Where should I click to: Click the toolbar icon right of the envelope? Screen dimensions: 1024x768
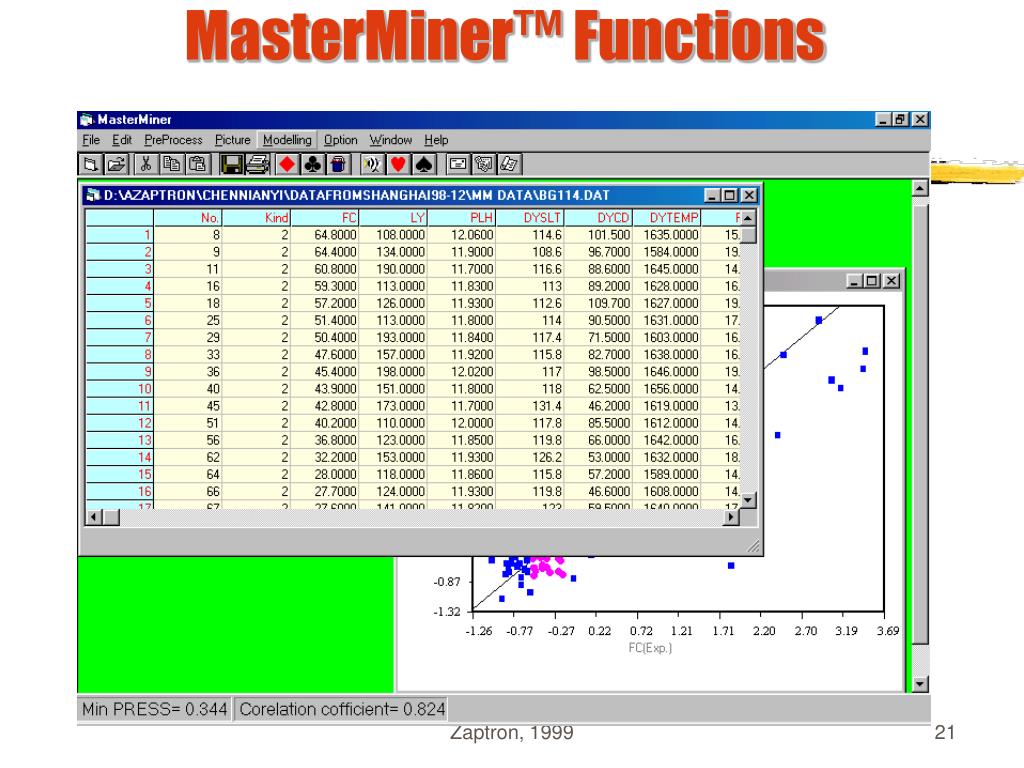click(x=484, y=165)
